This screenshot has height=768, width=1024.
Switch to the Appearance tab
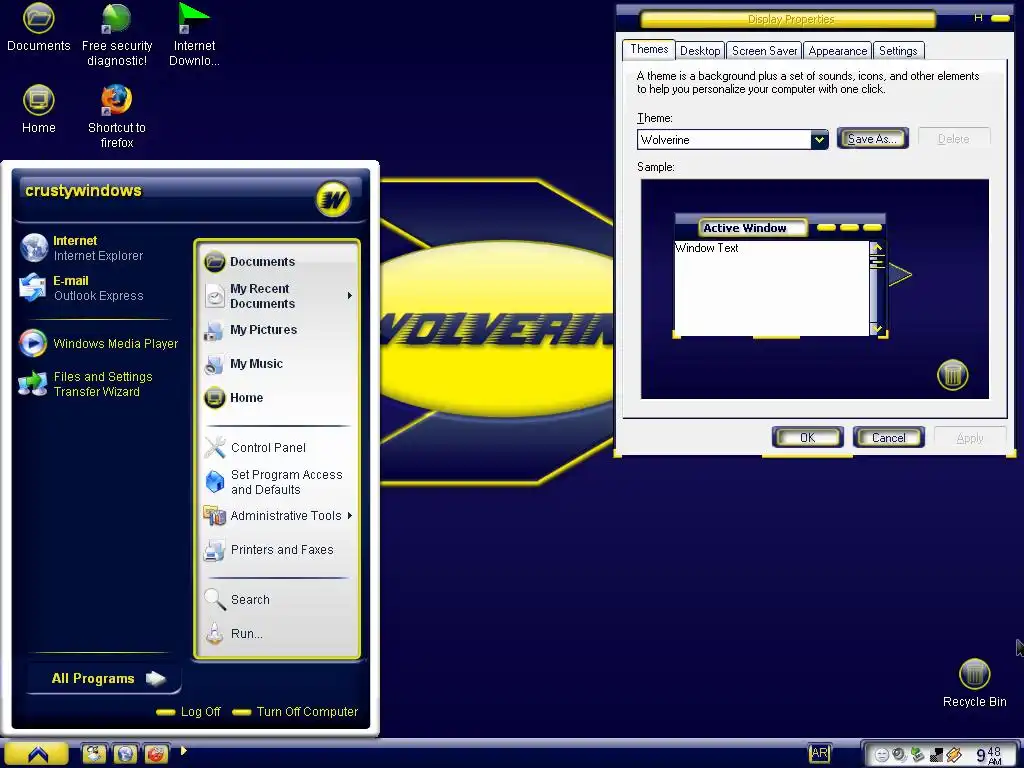point(837,51)
